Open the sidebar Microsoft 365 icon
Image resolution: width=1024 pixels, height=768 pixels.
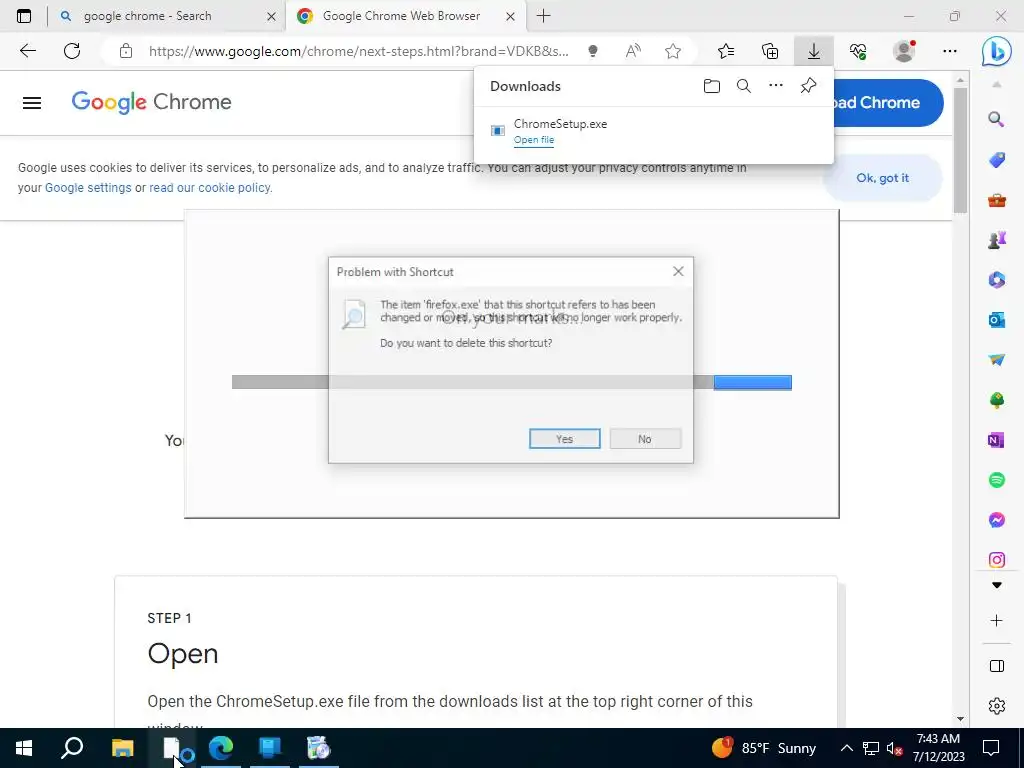tap(997, 280)
